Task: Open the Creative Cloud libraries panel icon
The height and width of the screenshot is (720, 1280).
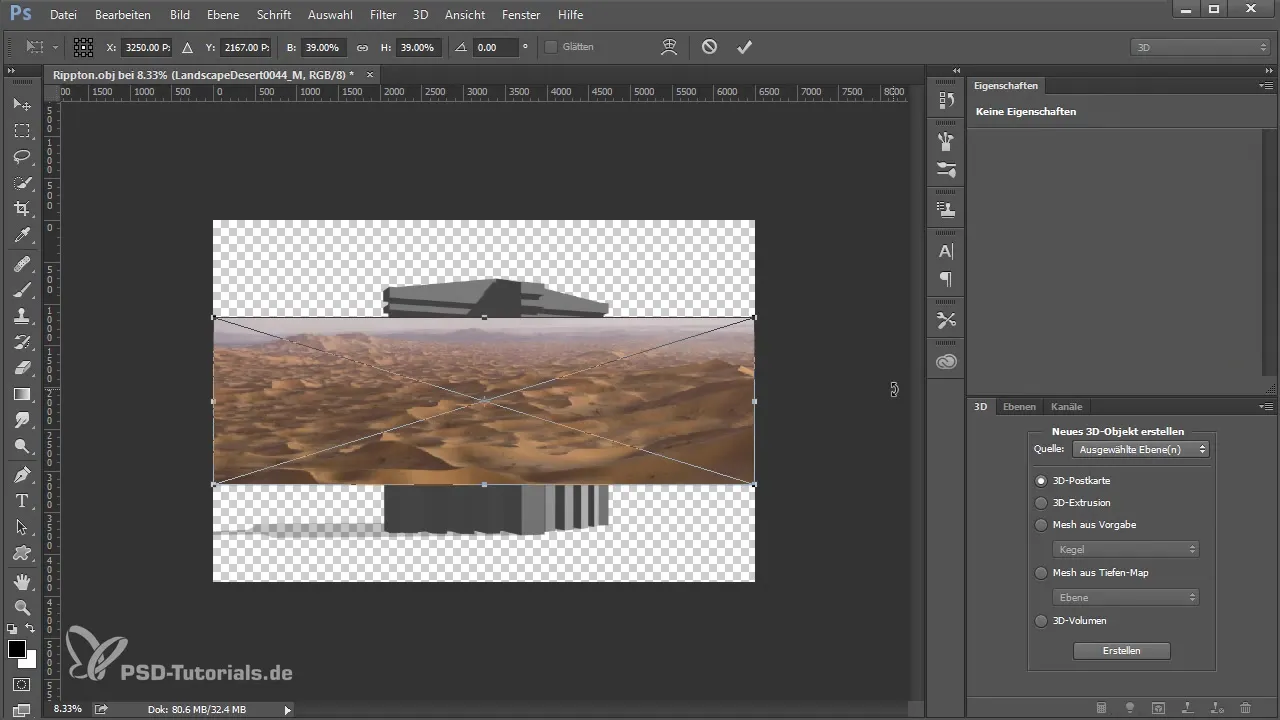Action: point(946,362)
